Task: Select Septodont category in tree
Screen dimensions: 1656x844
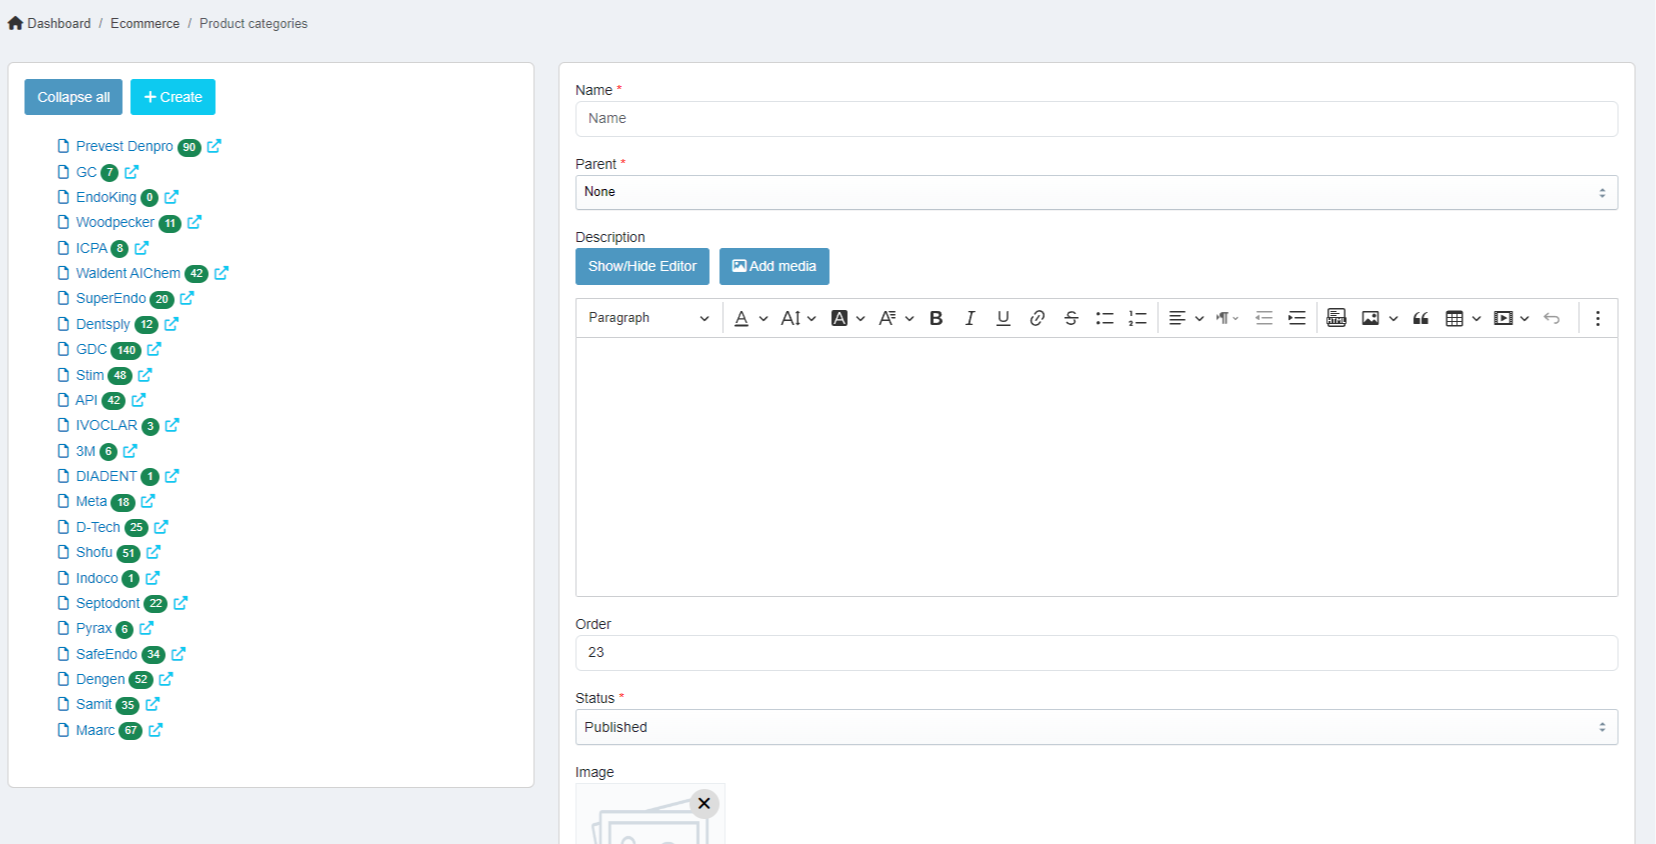Action: pos(108,603)
